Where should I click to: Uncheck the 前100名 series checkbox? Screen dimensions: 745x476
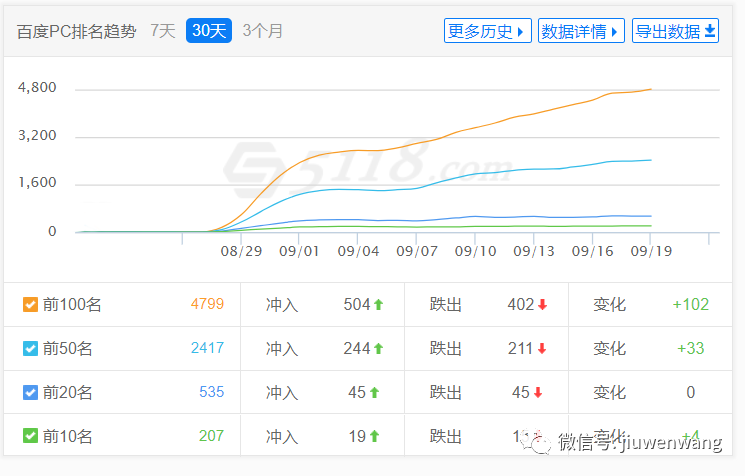30,305
